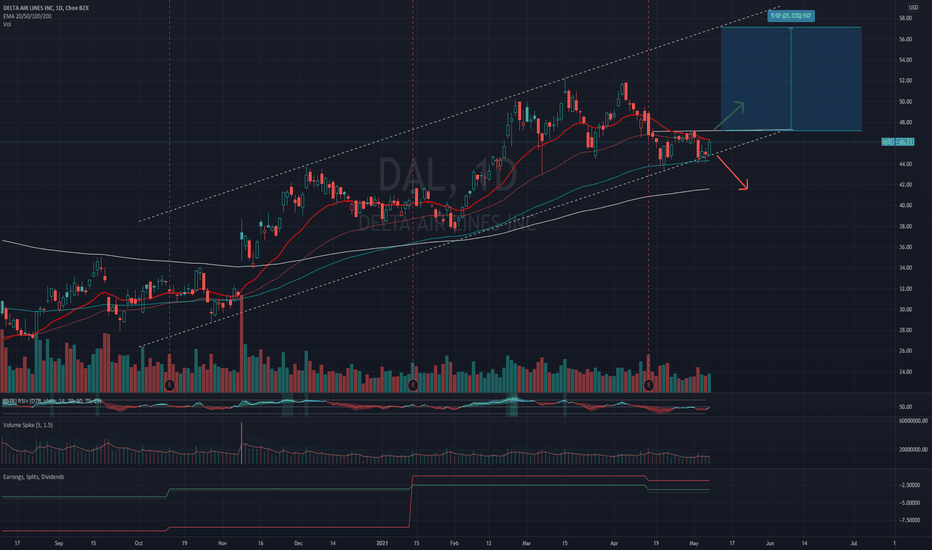Screen dimensions: 932x550
Task: Click the 20000000.00 volume axis label
Action: (x=913, y=450)
